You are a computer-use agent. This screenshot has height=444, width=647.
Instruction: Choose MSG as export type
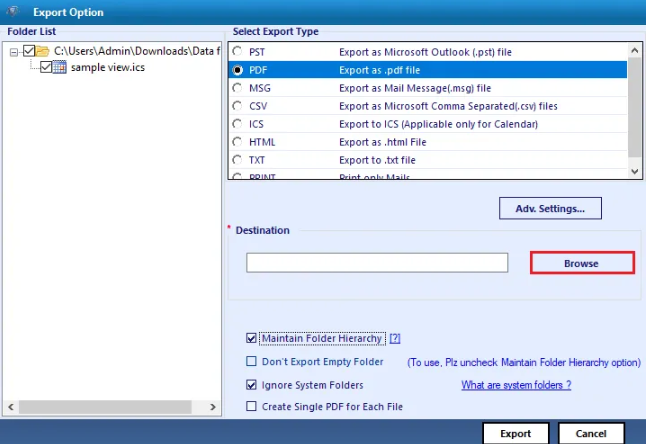[237, 88]
